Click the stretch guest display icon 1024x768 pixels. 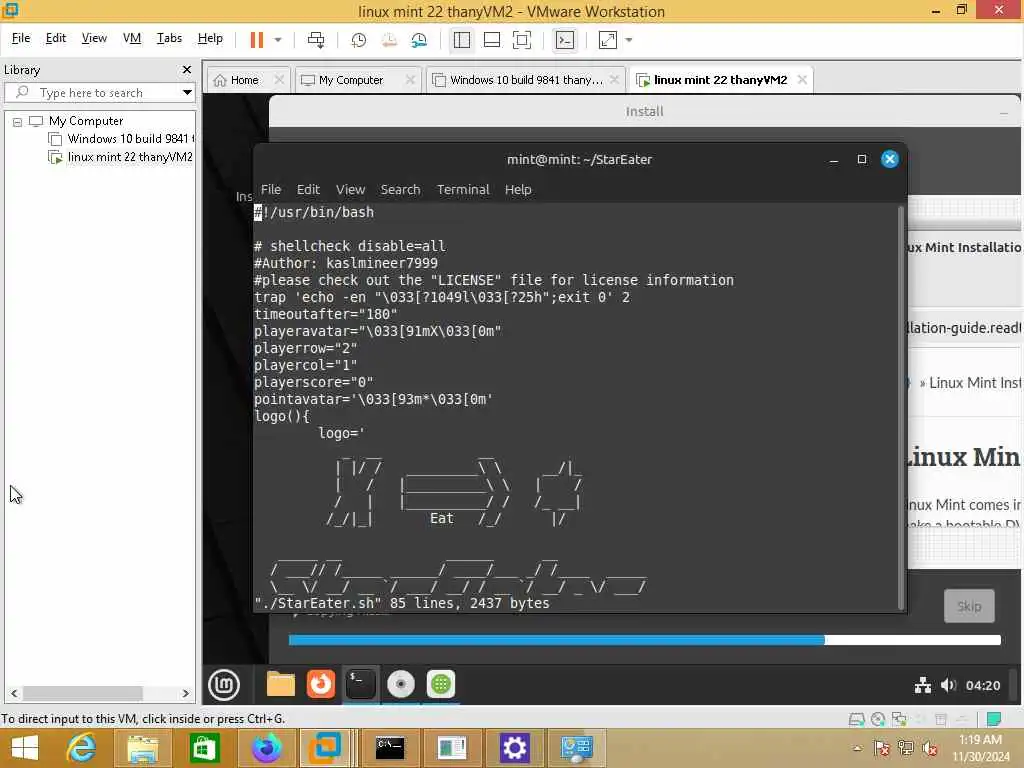click(x=608, y=40)
